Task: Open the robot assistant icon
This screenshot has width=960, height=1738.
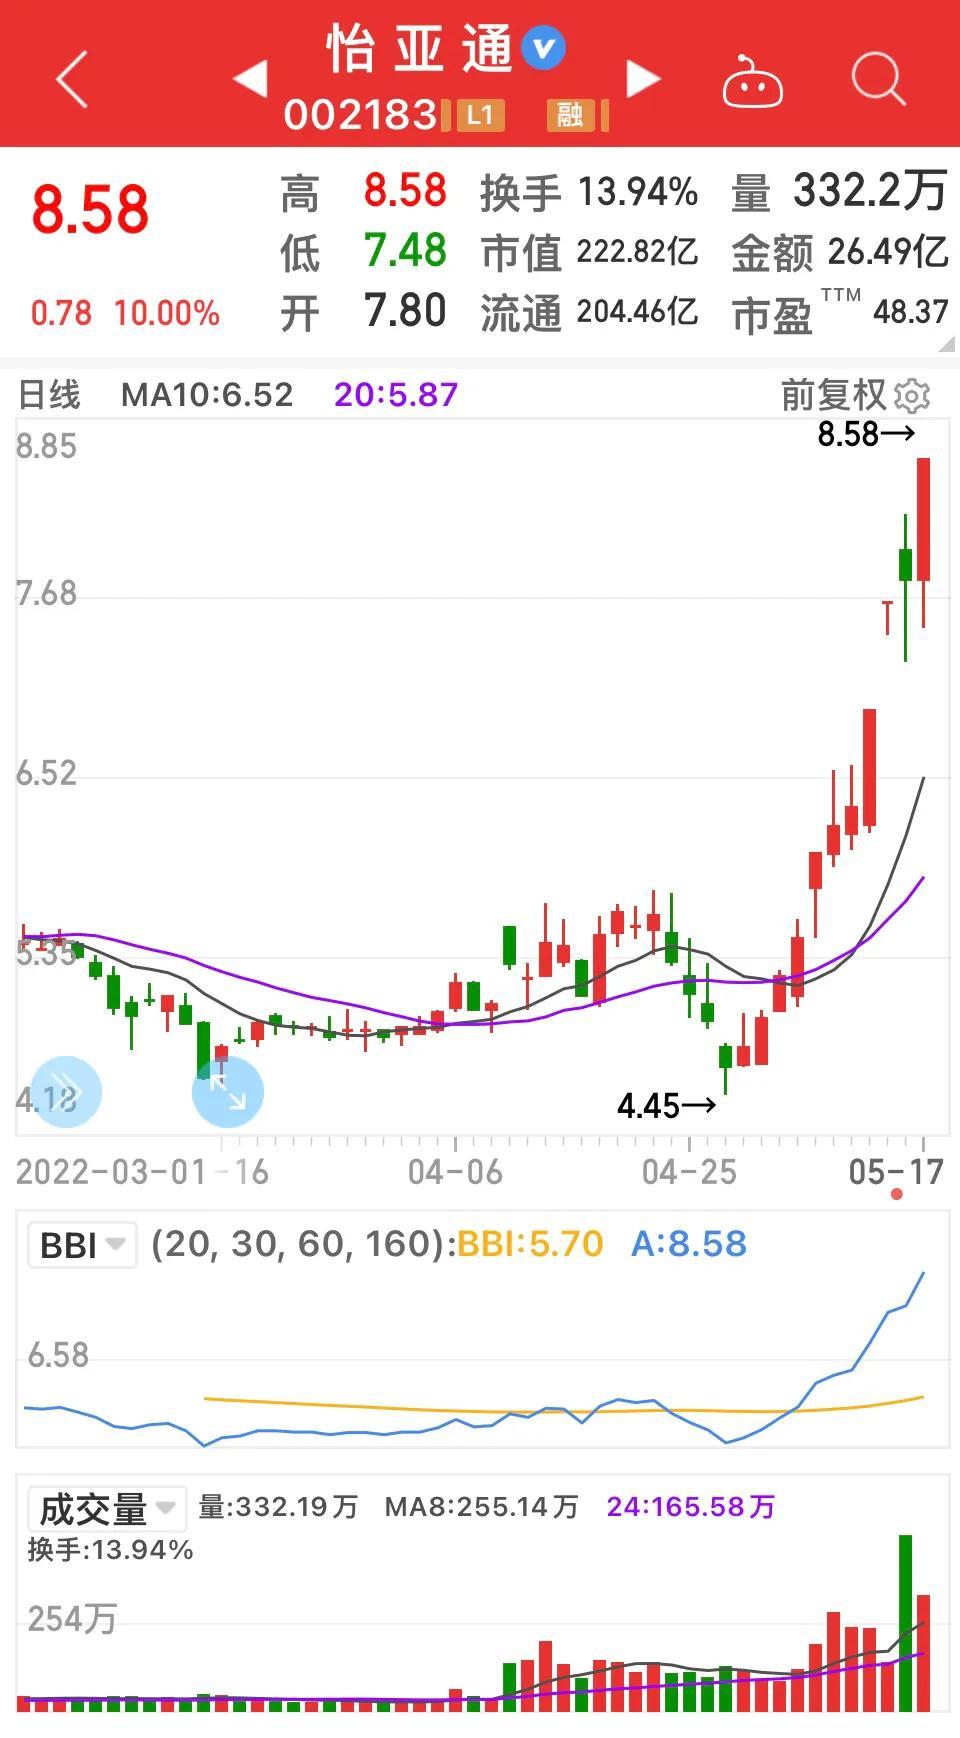Action: 752,82
